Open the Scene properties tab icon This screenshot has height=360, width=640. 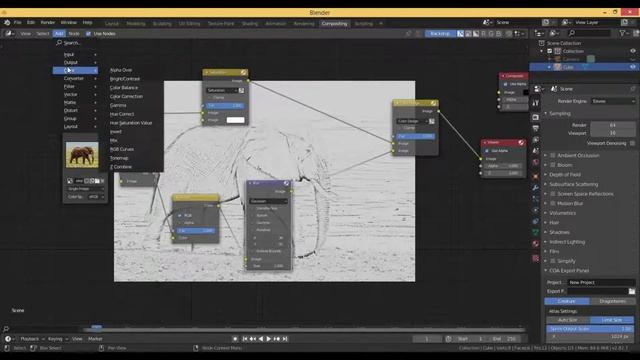point(536,151)
